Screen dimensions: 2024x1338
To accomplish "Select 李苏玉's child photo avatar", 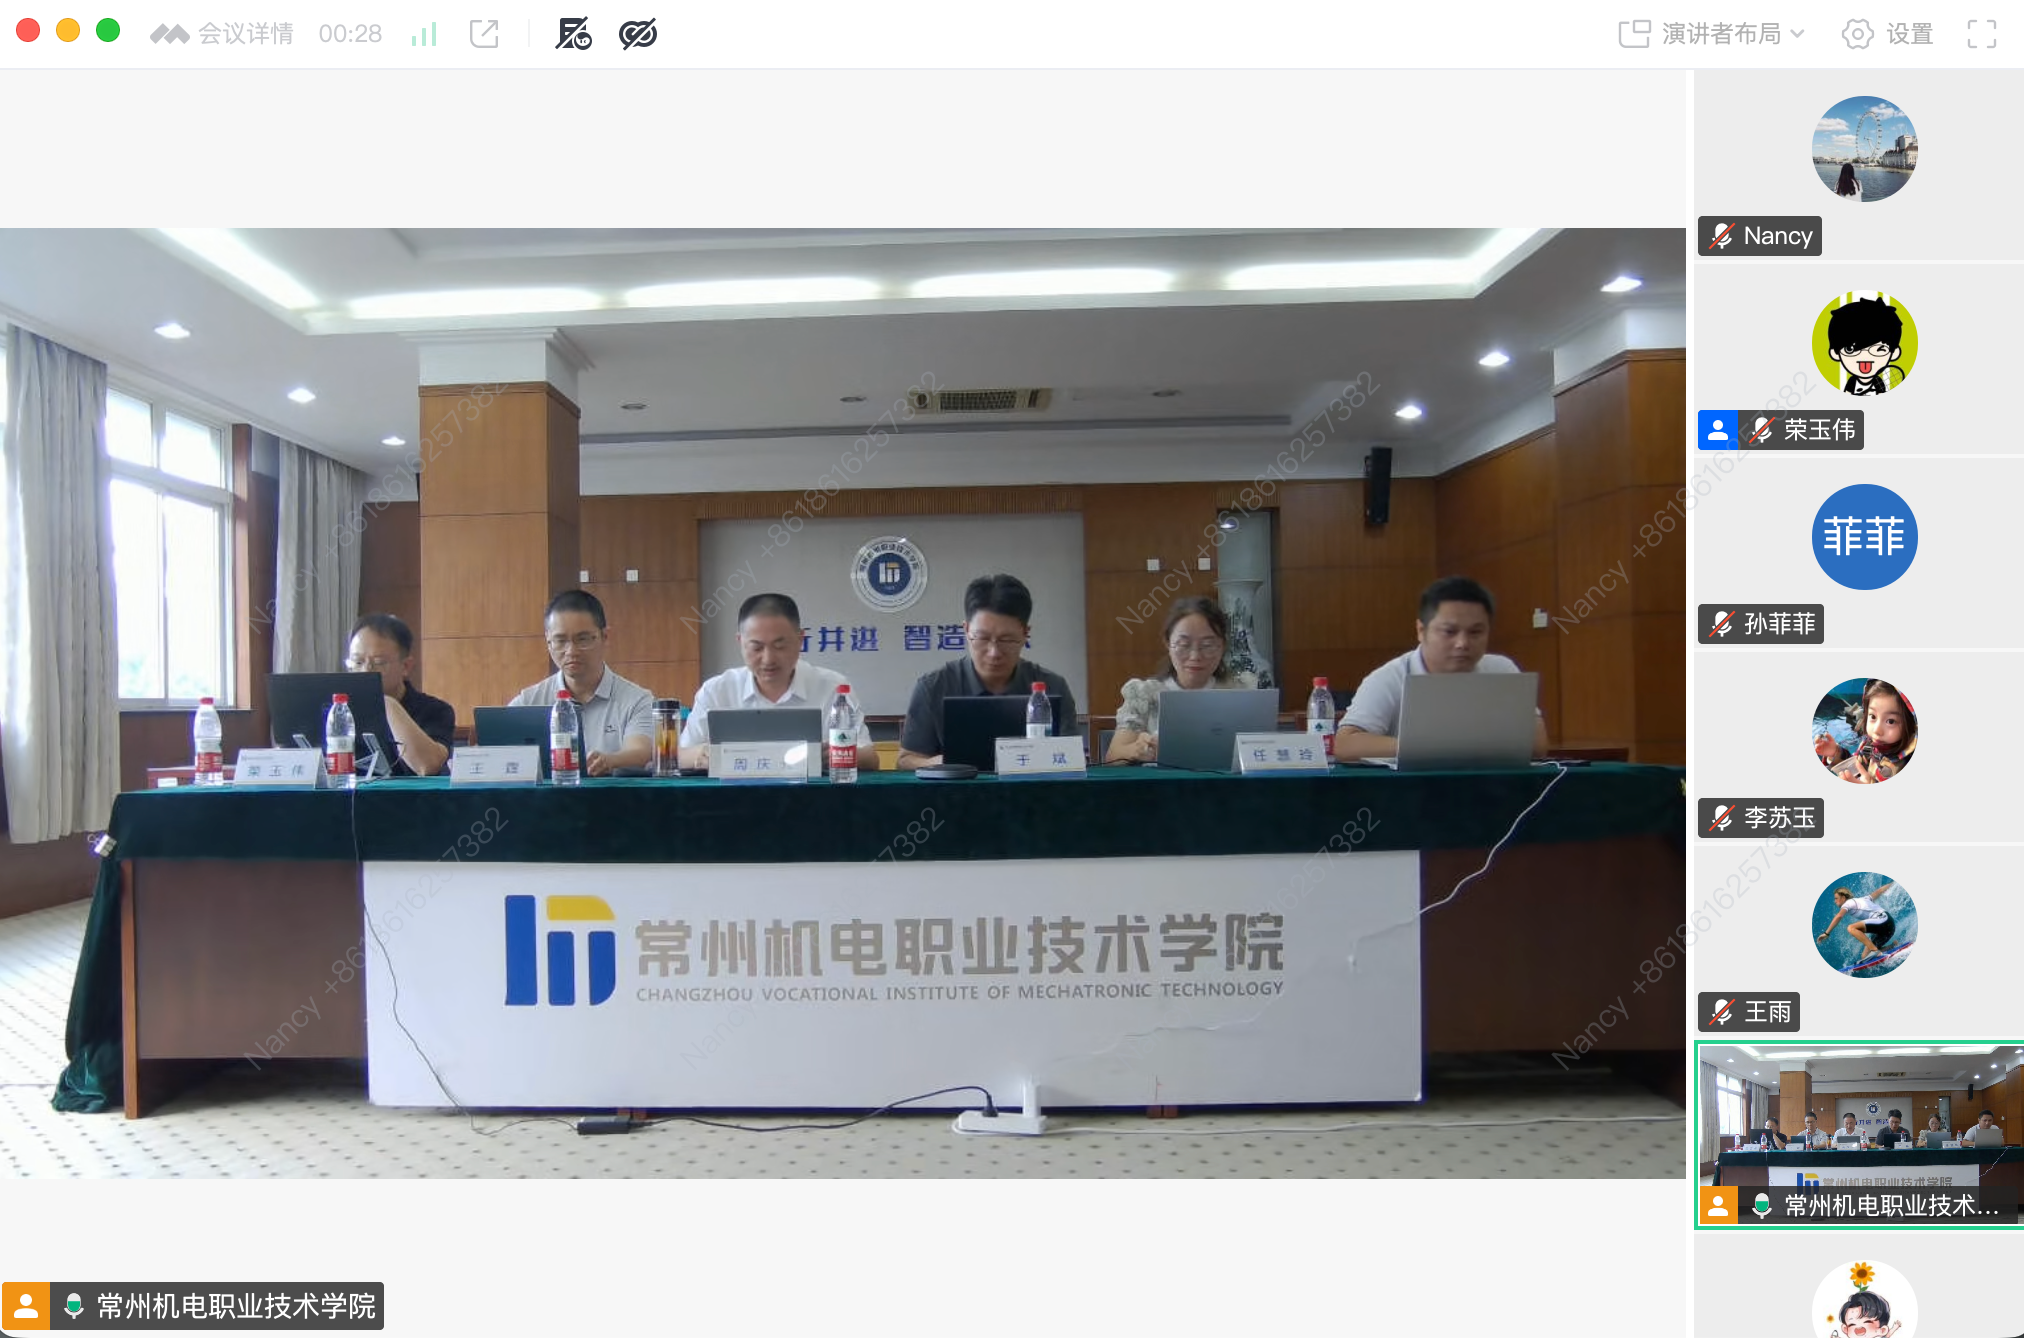I will [x=1865, y=731].
